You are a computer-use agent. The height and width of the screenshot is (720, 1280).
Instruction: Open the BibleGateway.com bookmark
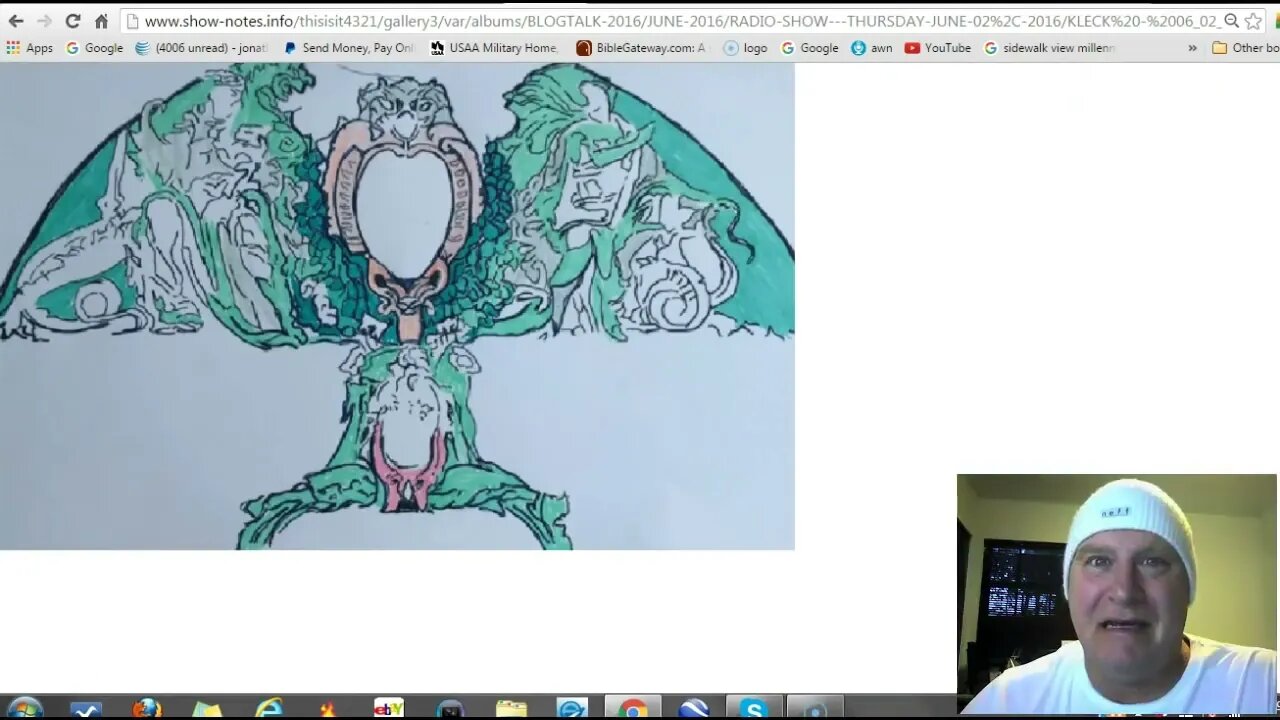[x=641, y=48]
